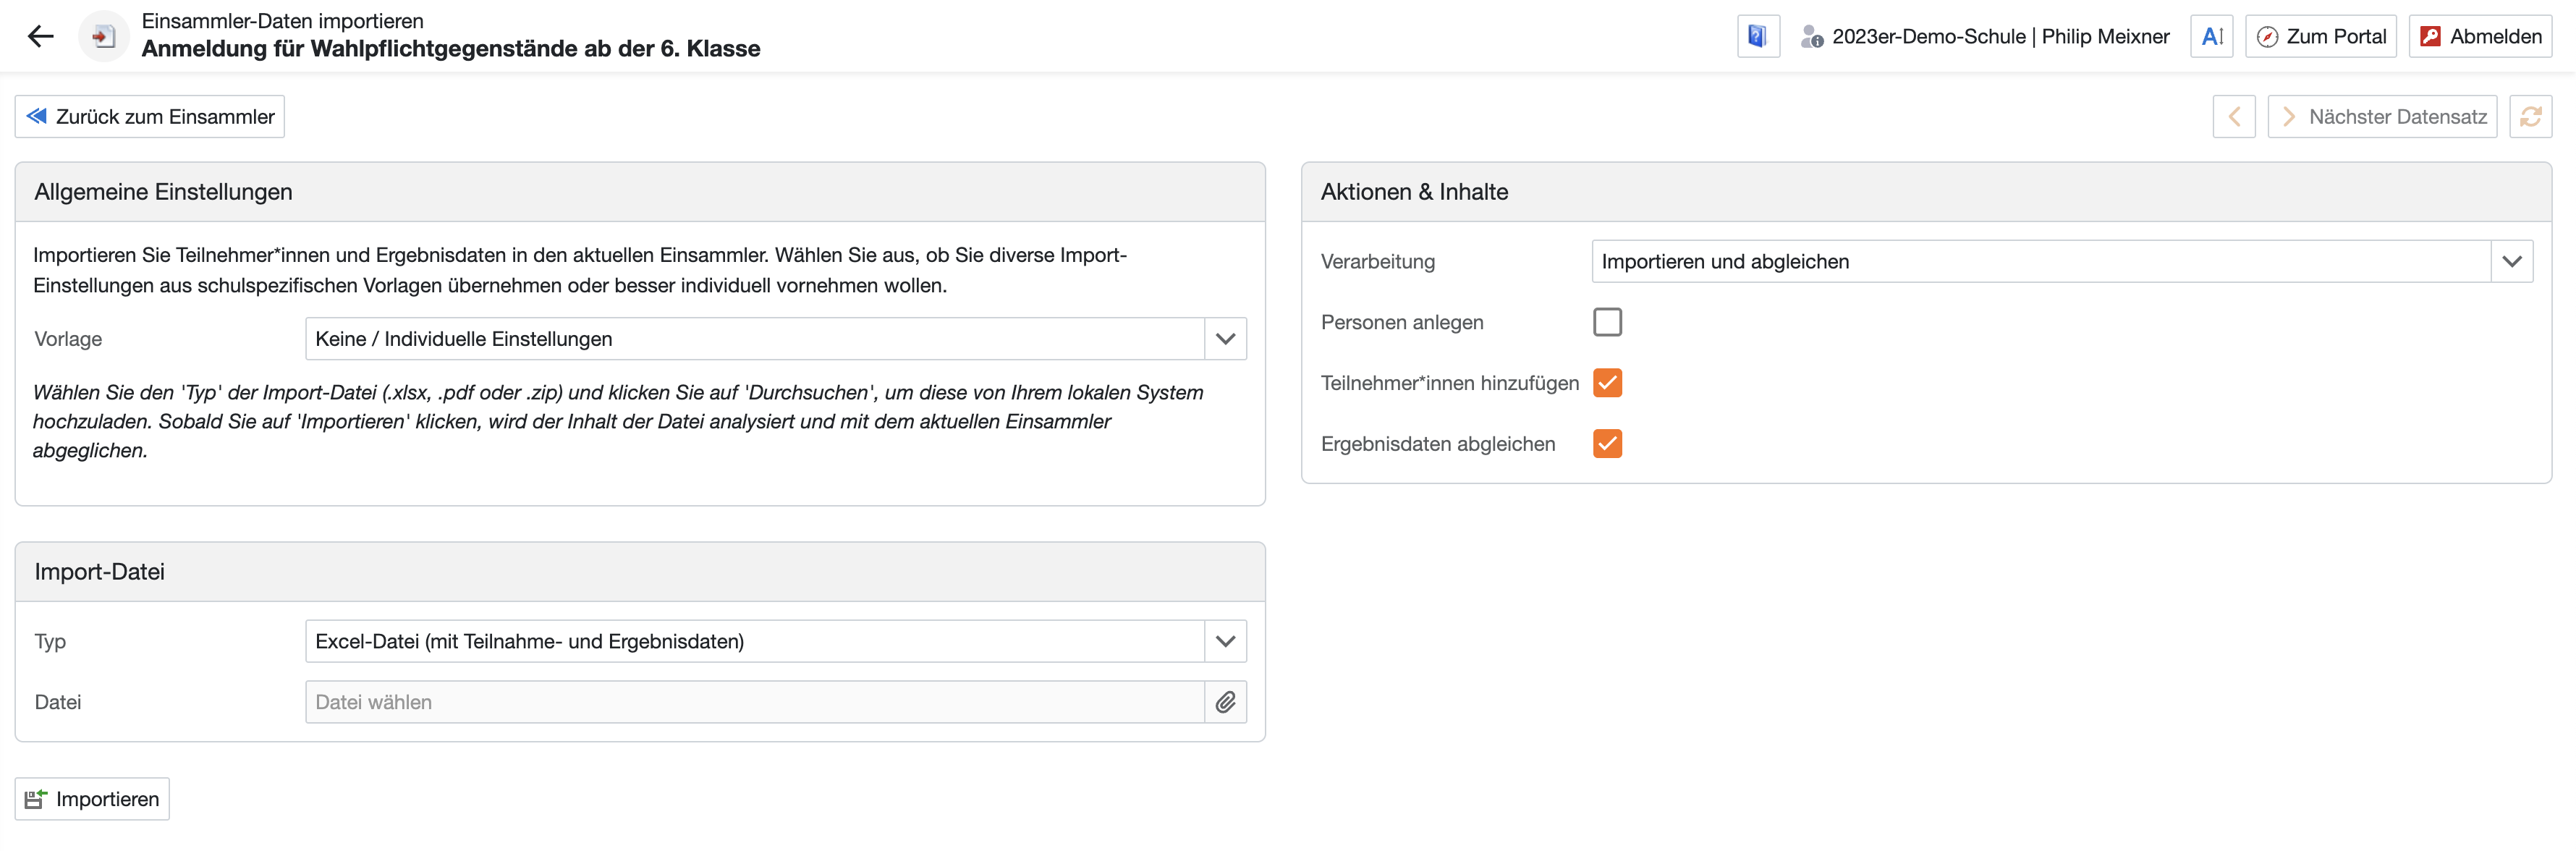Open the Verarbeitung dropdown
Viewport: 2576px width, 851px height.
2511,262
